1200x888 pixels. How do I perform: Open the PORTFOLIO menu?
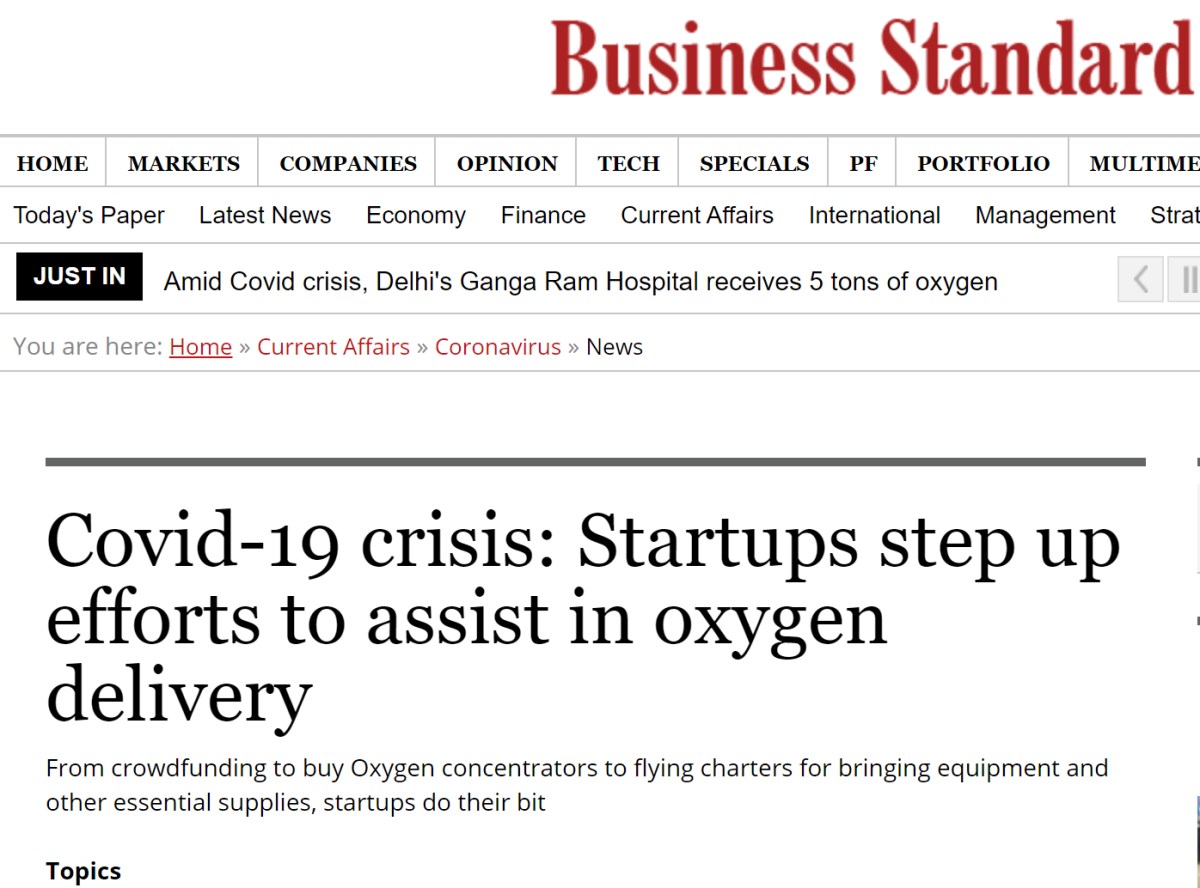983,164
